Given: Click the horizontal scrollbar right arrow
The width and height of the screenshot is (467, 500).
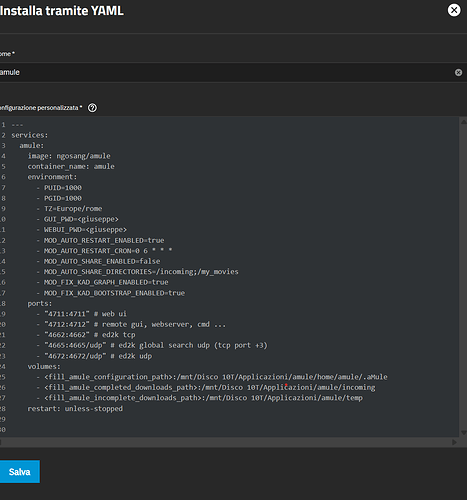Looking at the screenshot, I should point(454,442).
